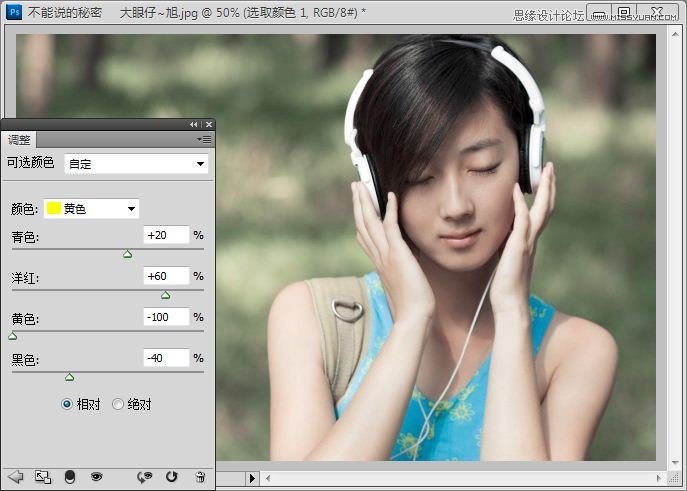Switch panel to expanded view icon

(43, 477)
